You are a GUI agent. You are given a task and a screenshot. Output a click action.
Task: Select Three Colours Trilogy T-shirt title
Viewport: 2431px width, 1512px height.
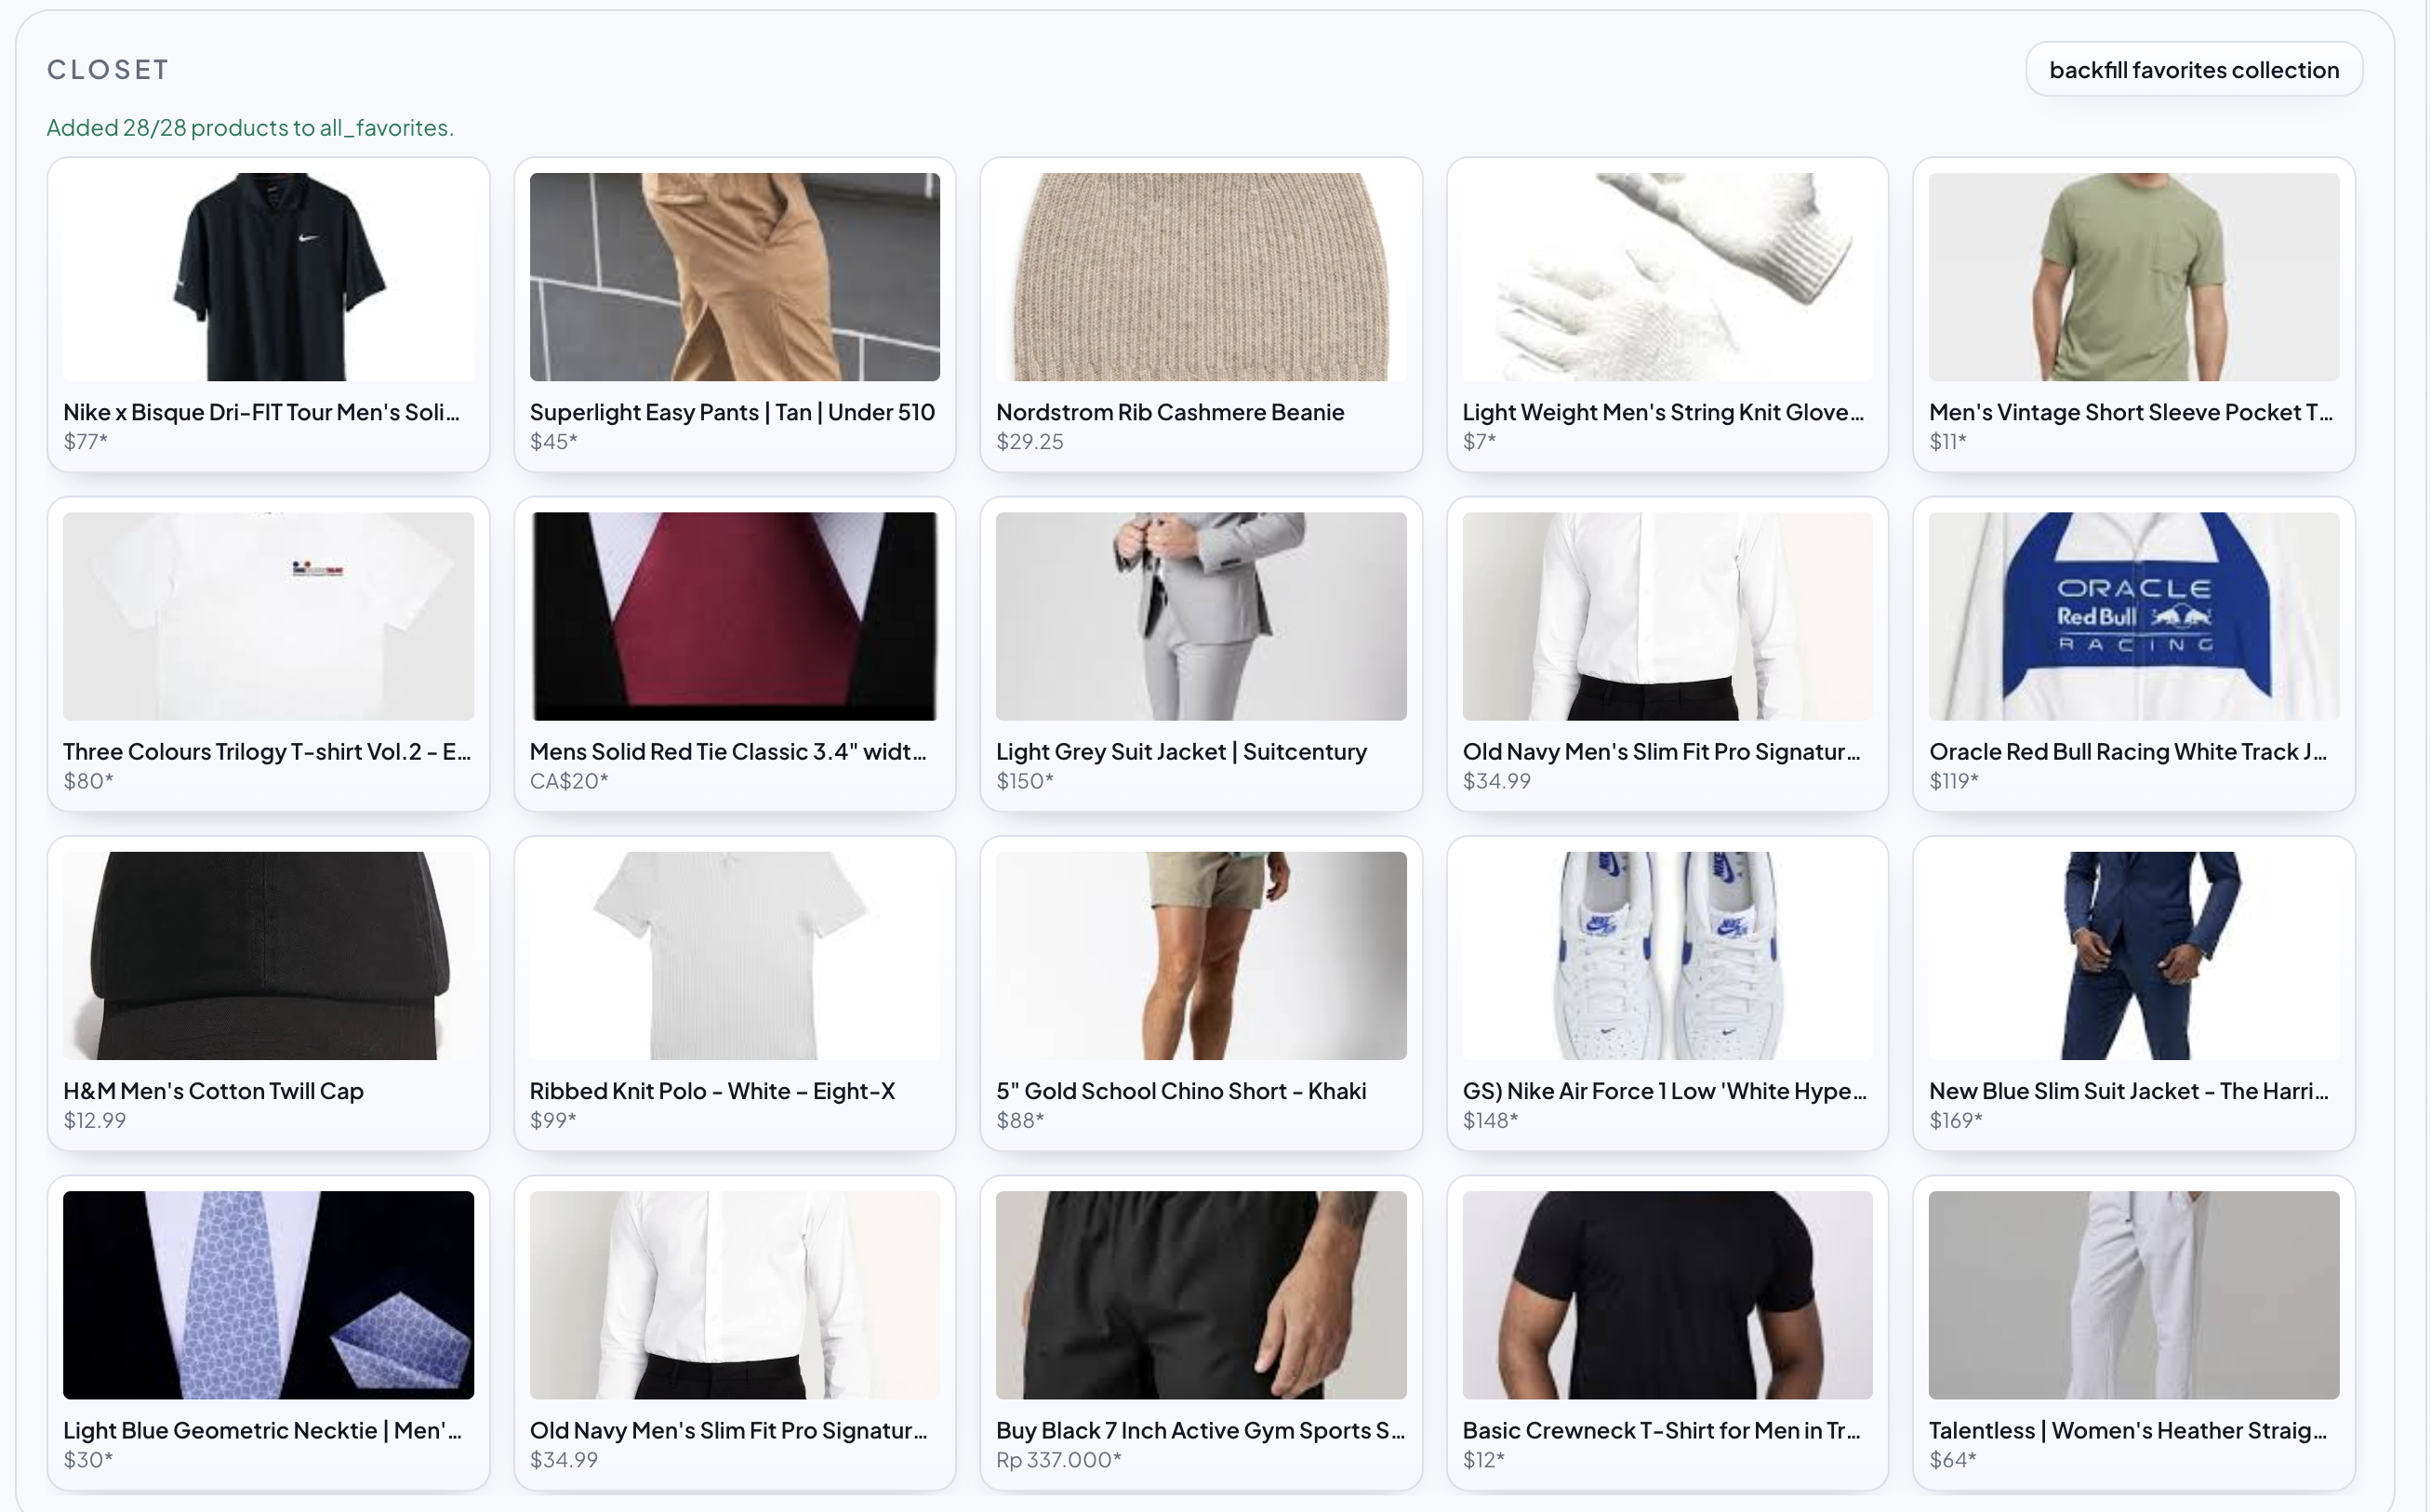point(267,752)
